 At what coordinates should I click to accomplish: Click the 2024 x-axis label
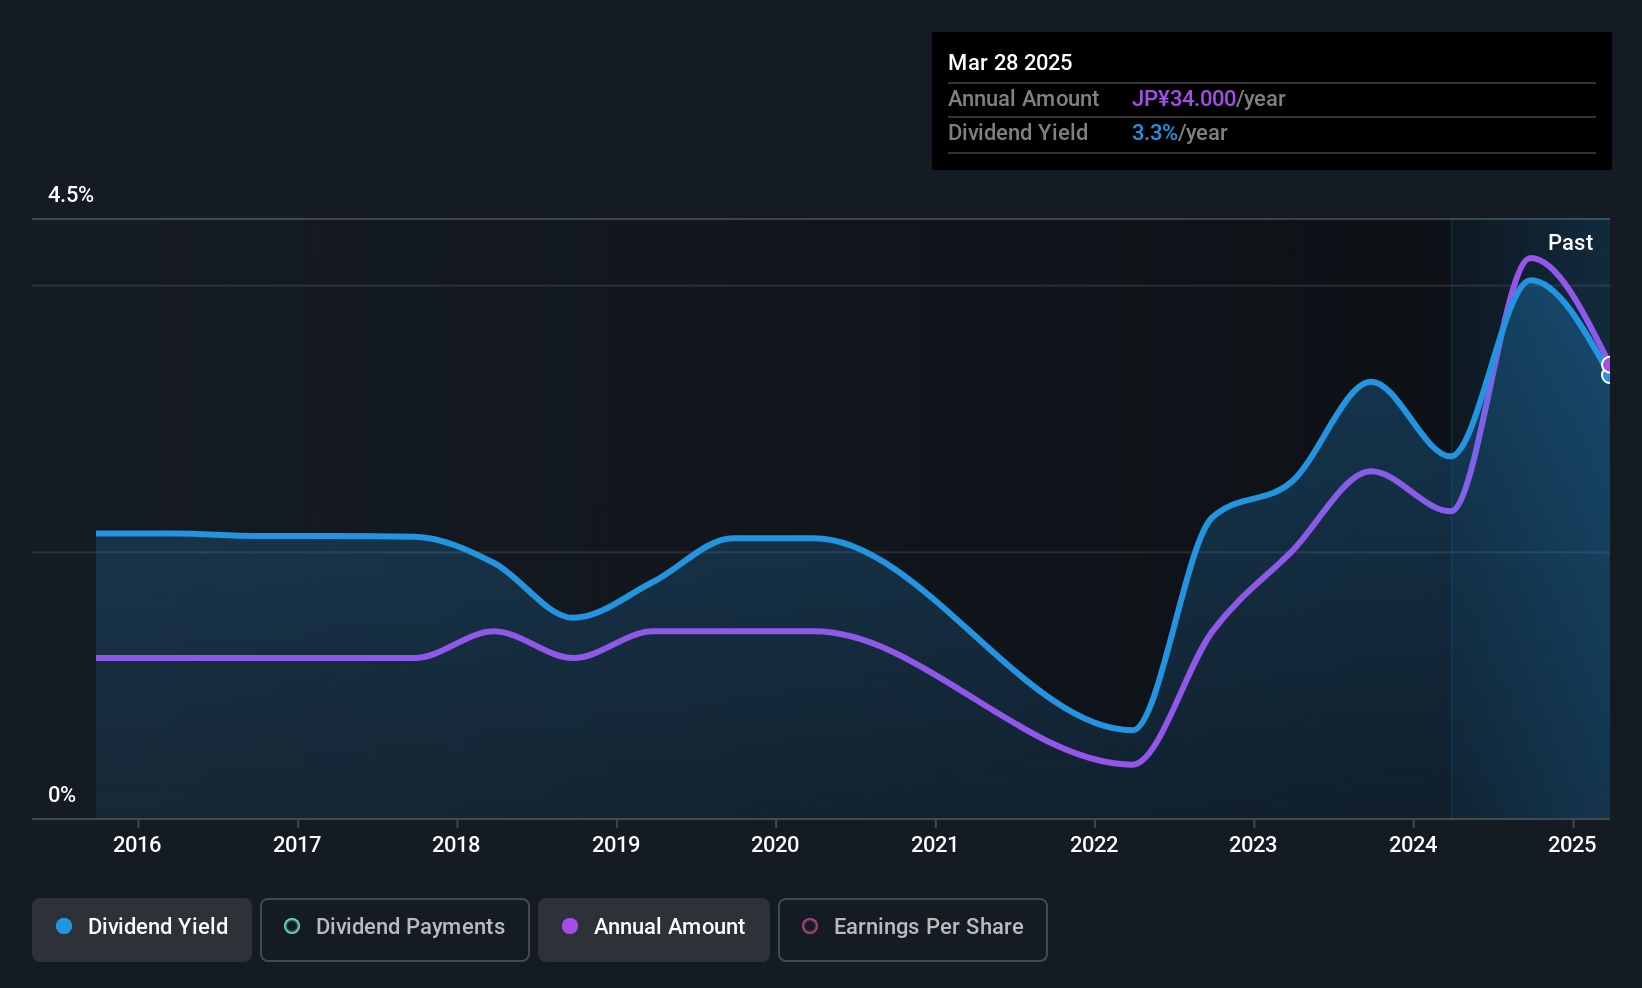(x=1413, y=845)
